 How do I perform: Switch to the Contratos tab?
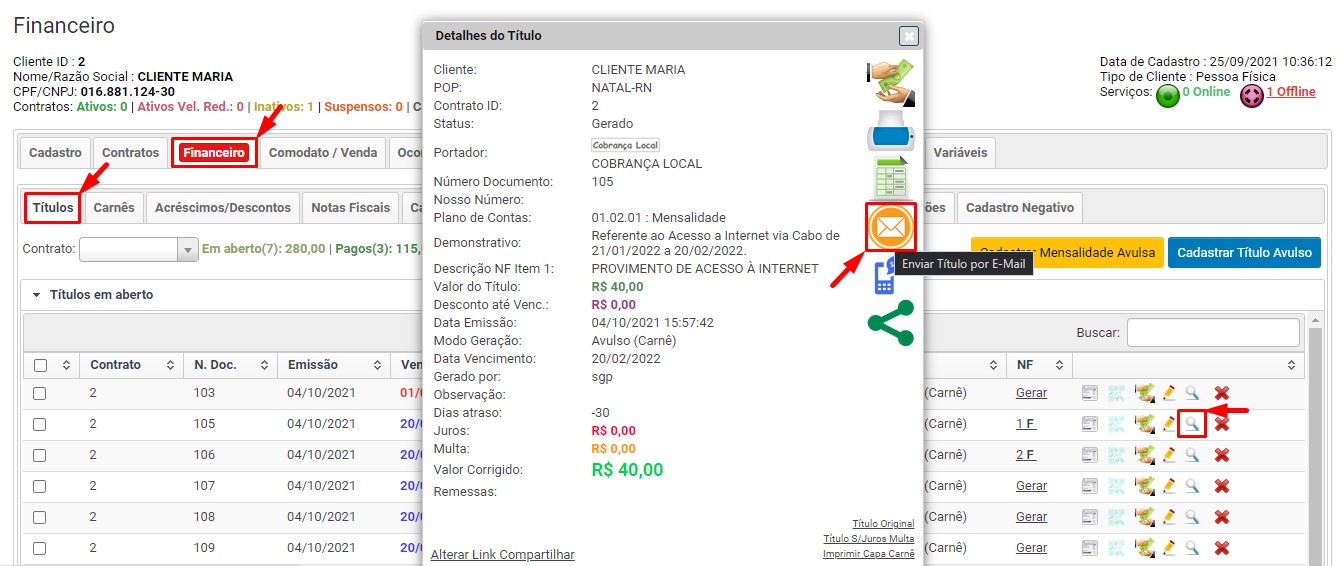point(130,153)
